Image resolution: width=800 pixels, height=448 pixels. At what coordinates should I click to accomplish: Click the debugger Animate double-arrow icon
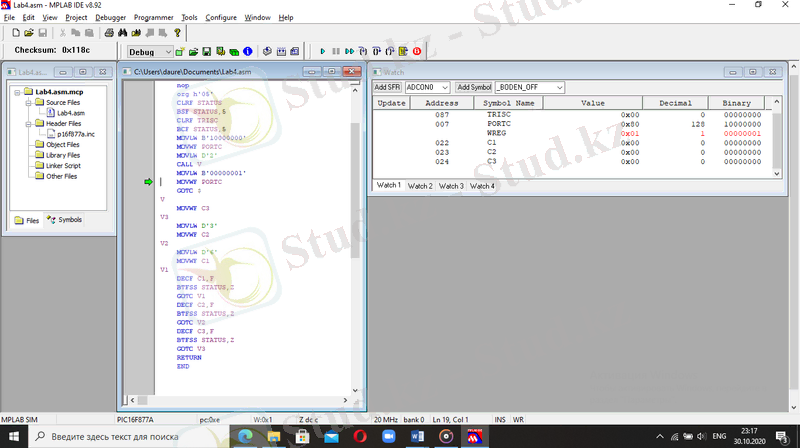pos(348,51)
